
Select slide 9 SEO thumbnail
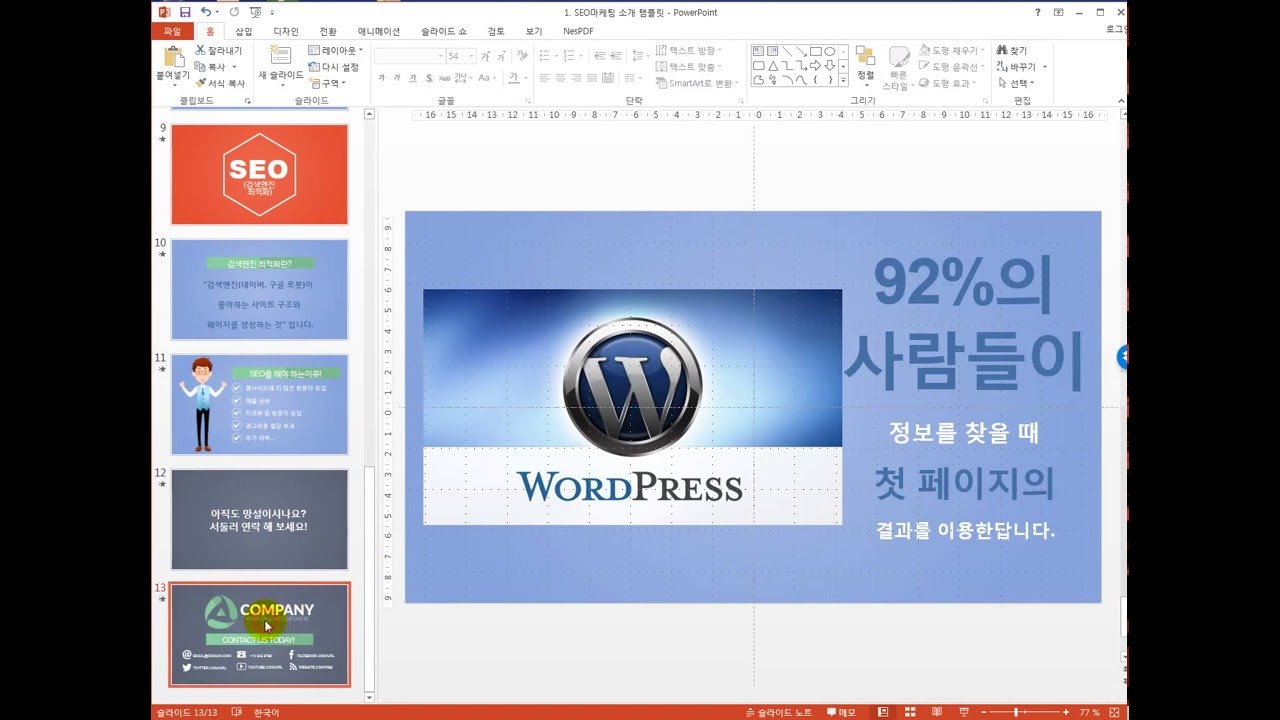tap(259, 174)
